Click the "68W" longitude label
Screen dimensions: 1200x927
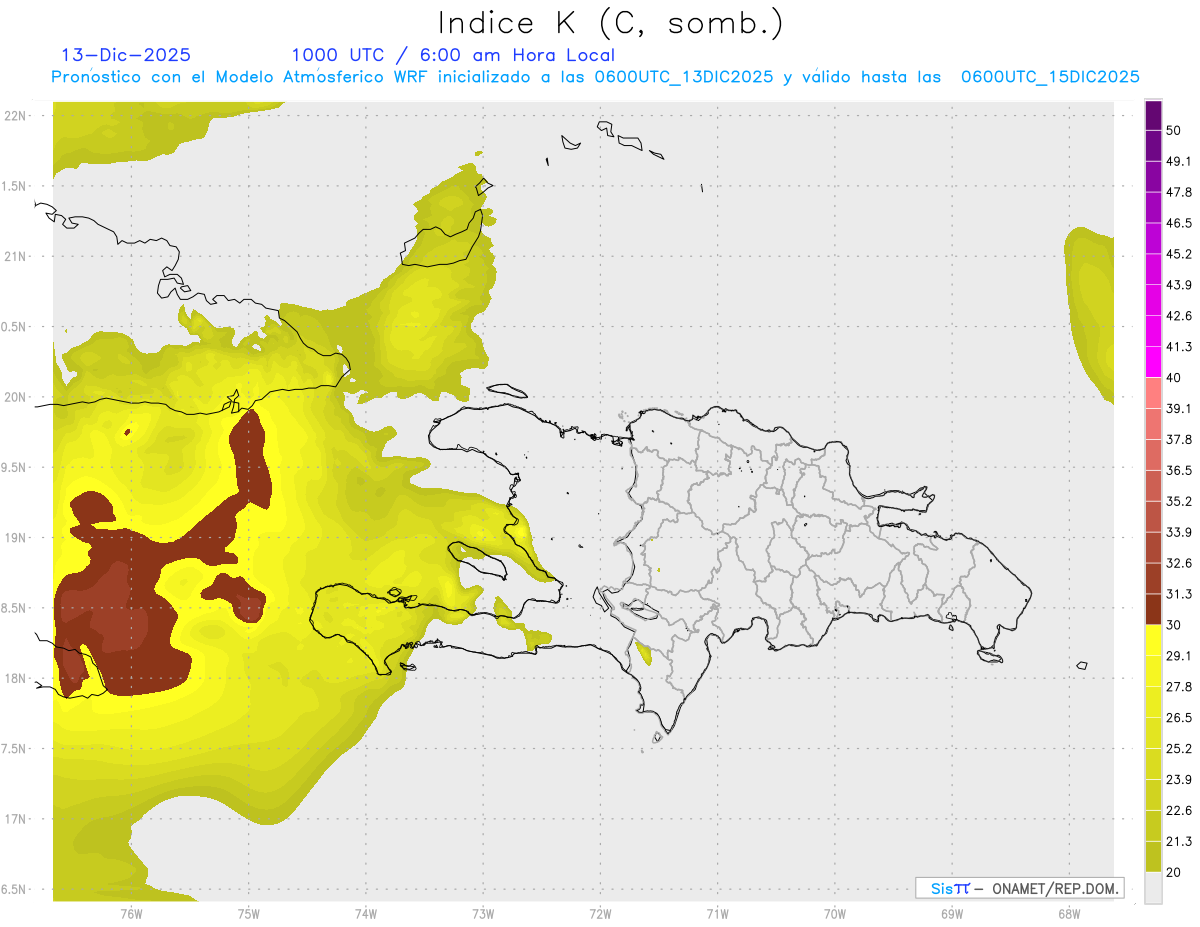[x=1069, y=914]
